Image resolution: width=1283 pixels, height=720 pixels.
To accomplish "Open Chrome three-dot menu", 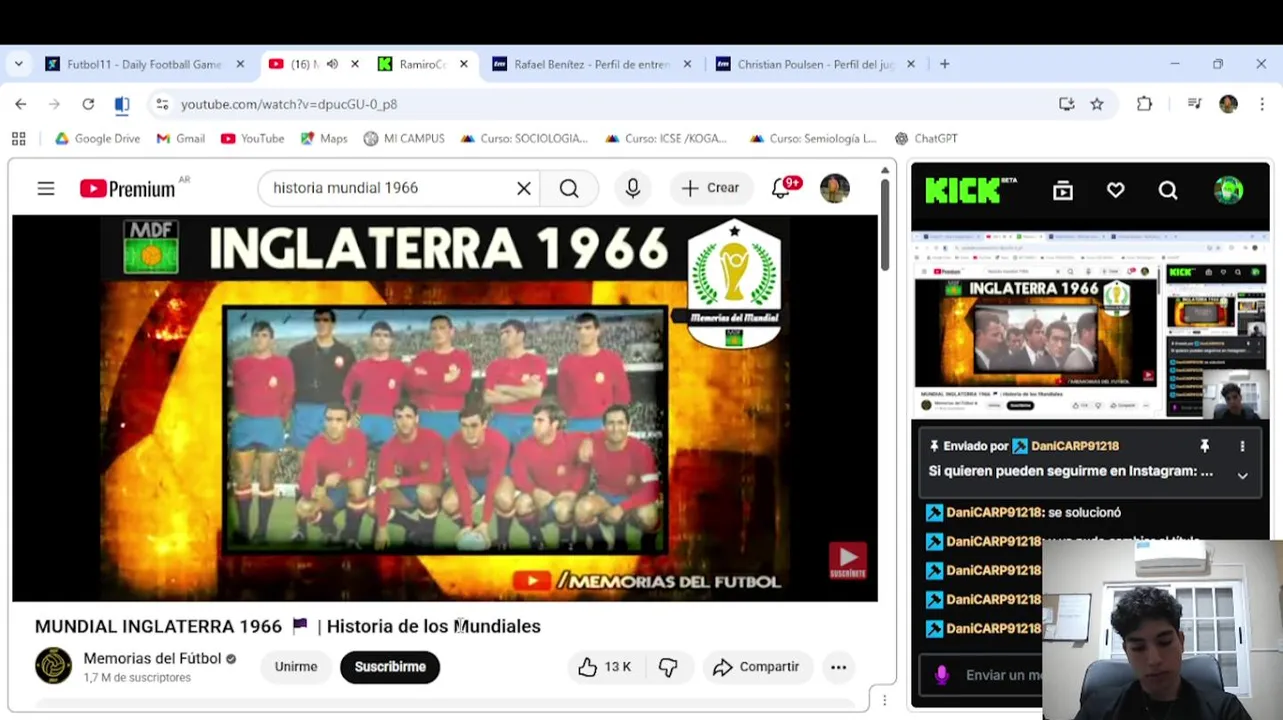I will pyautogui.click(x=1262, y=104).
